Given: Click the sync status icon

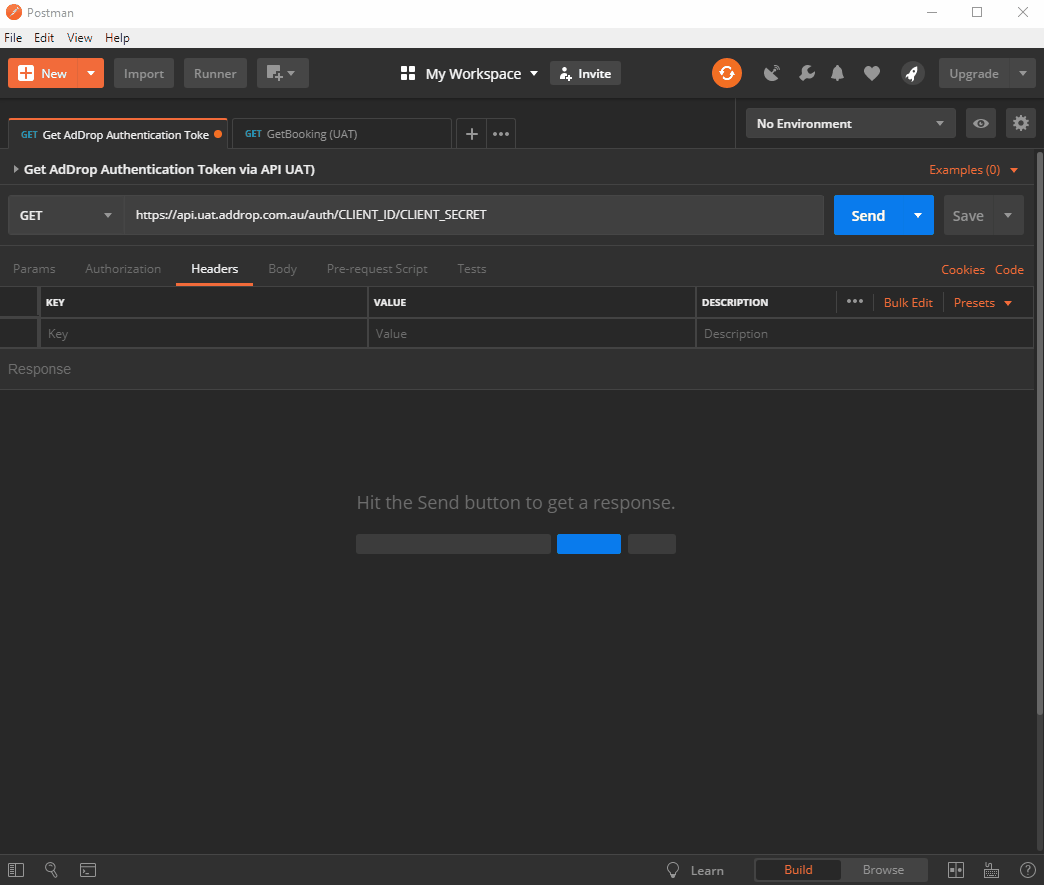Looking at the screenshot, I should (726, 73).
